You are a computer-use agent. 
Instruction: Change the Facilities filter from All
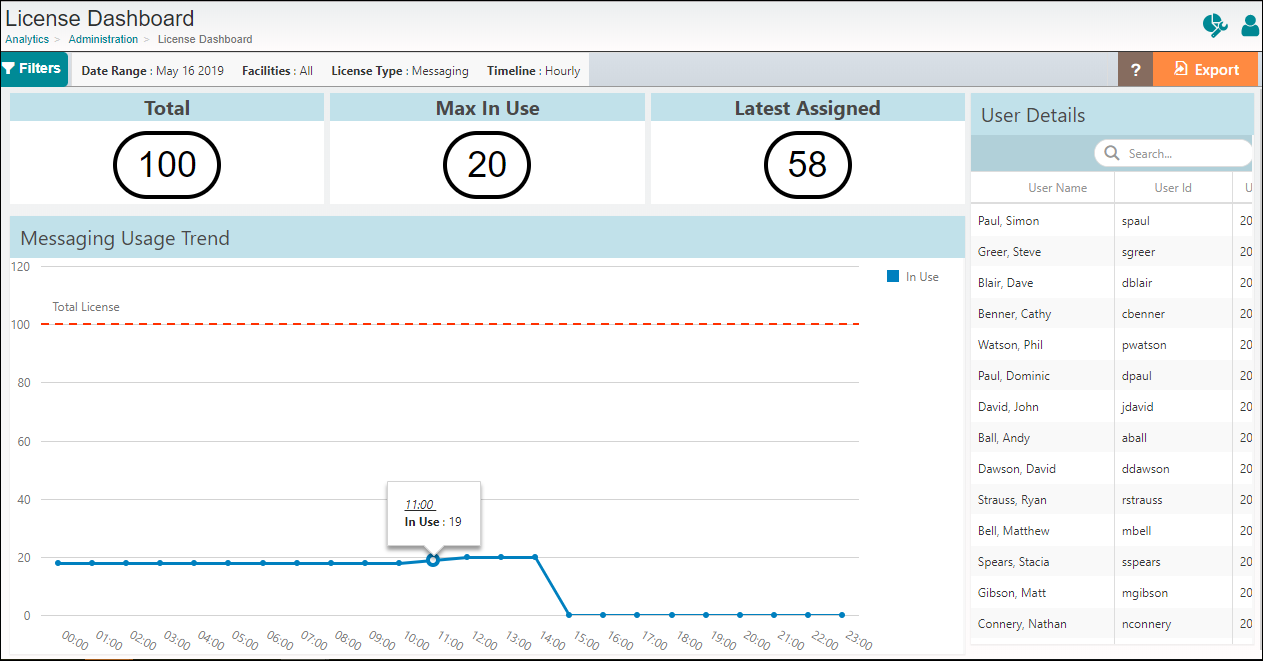(276, 71)
